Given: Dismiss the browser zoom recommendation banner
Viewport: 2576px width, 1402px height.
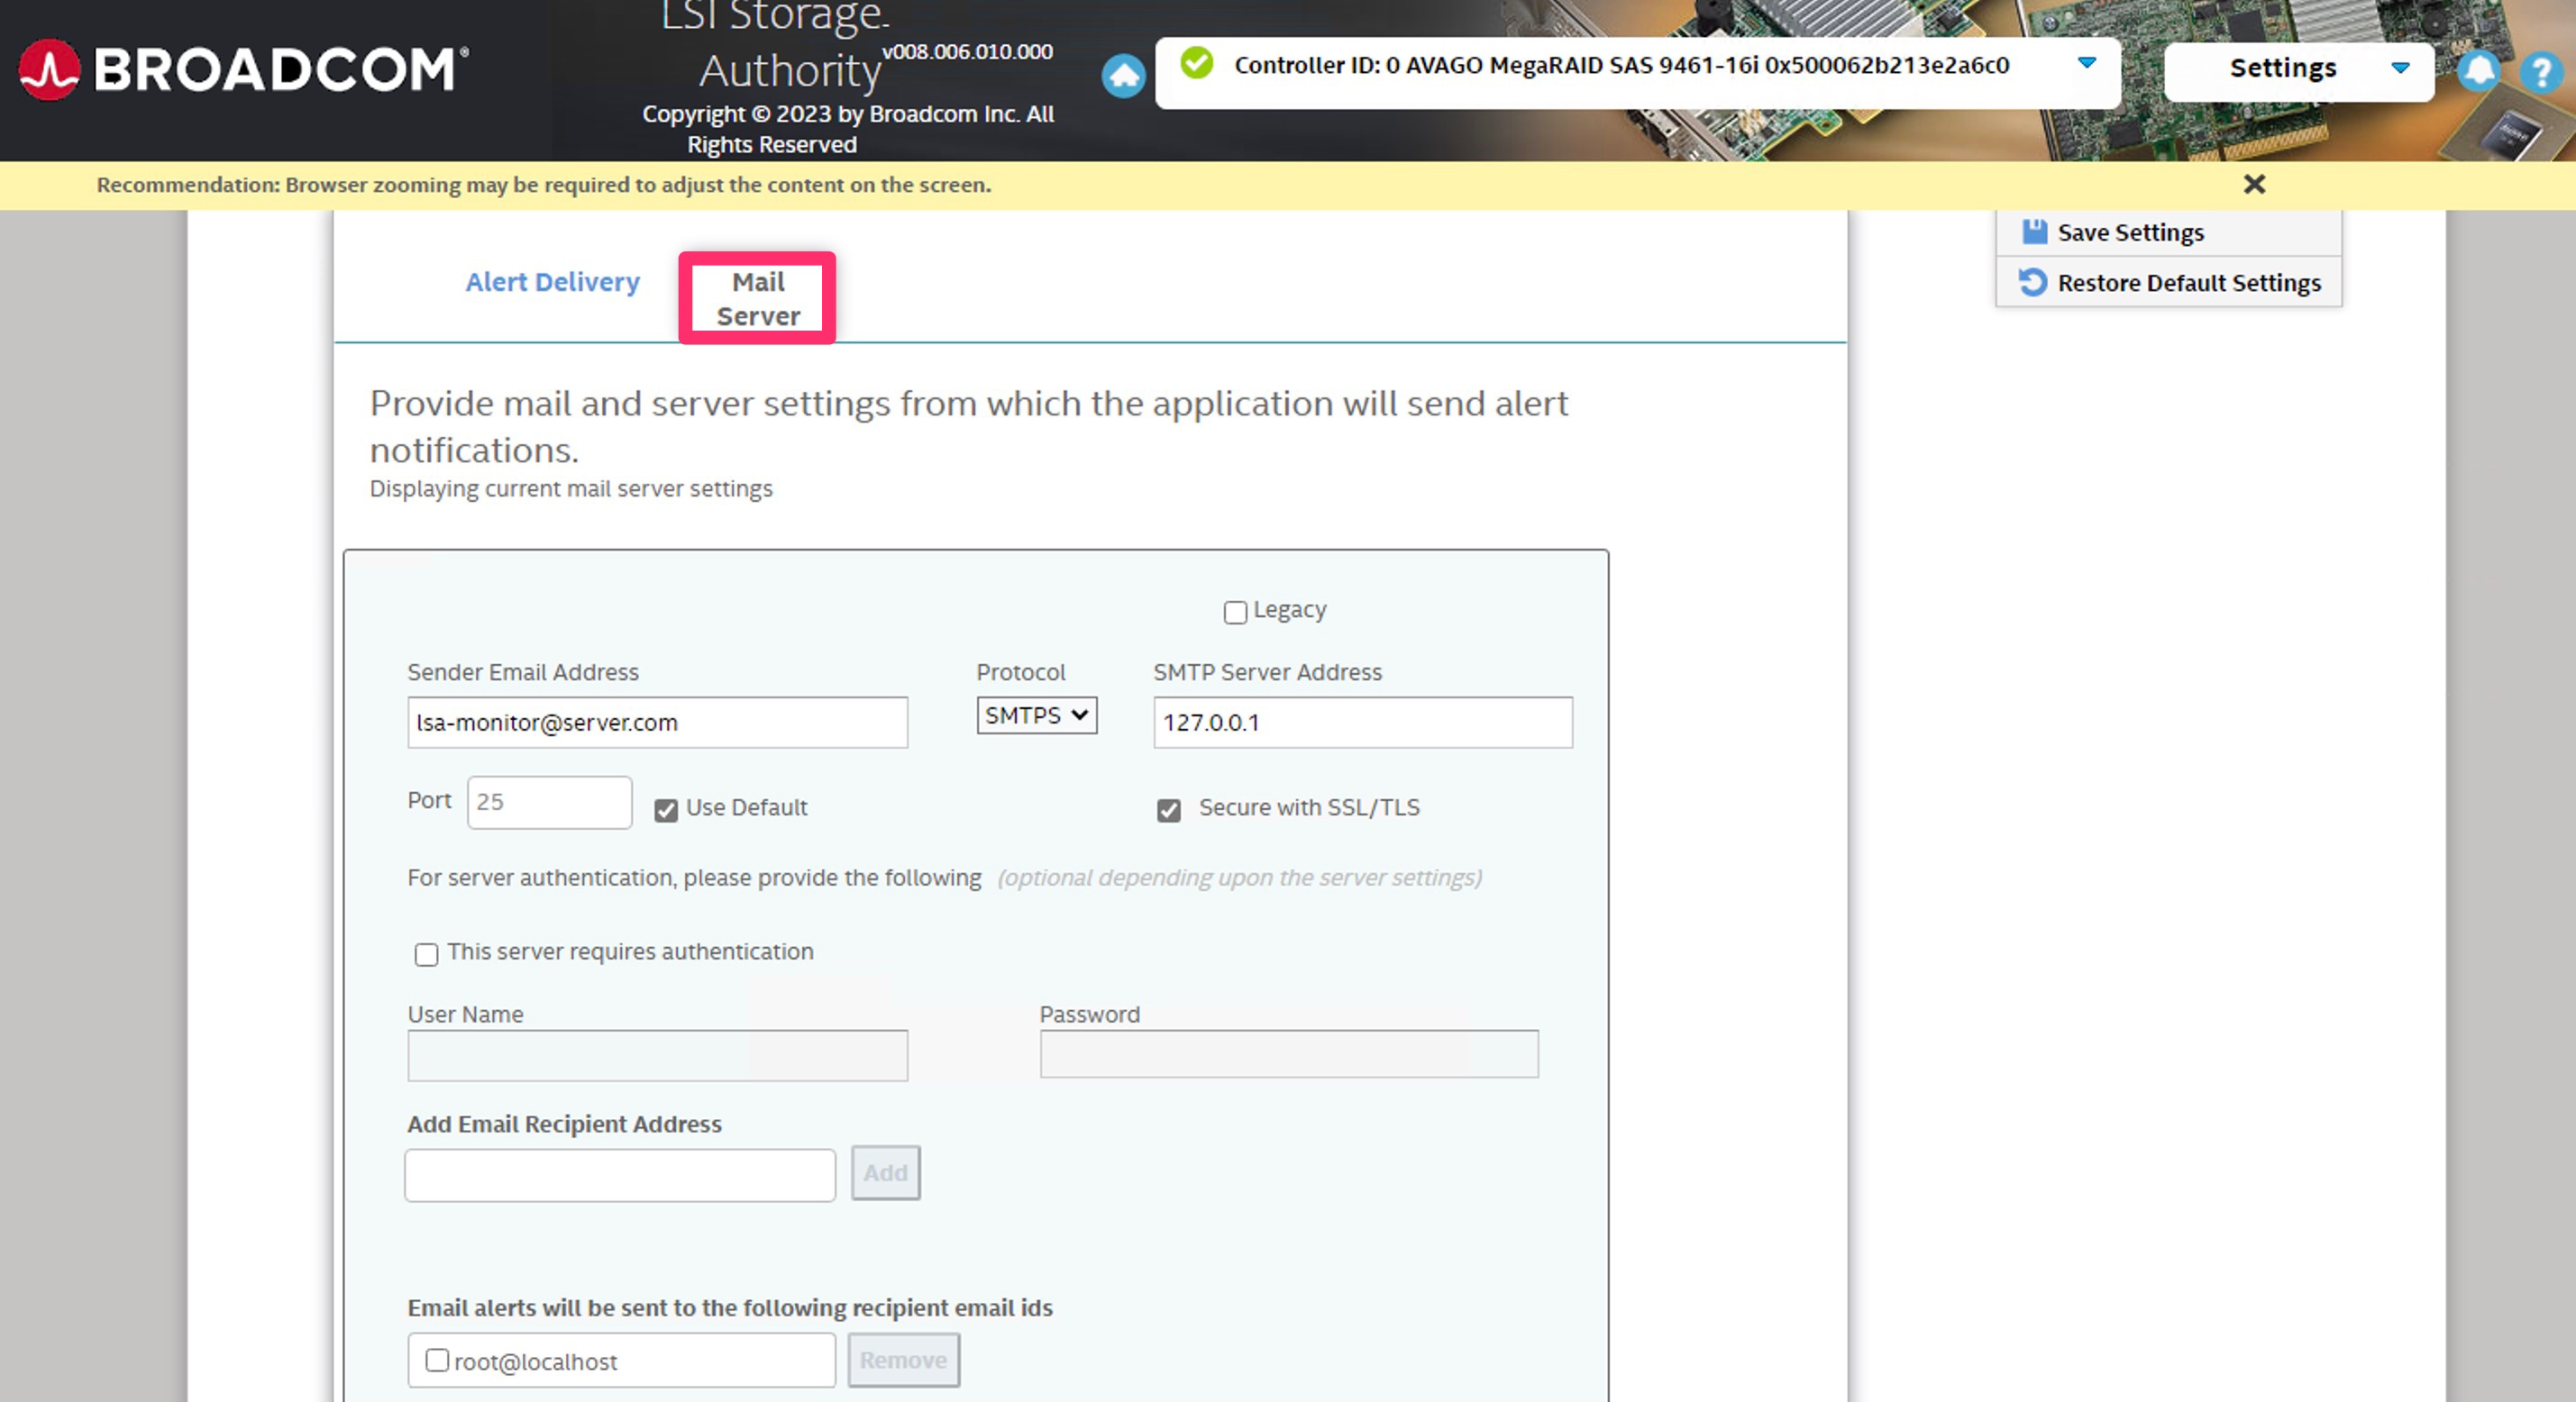Looking at the screenshot, I should pyautogui.click(x=2254, y=184).
